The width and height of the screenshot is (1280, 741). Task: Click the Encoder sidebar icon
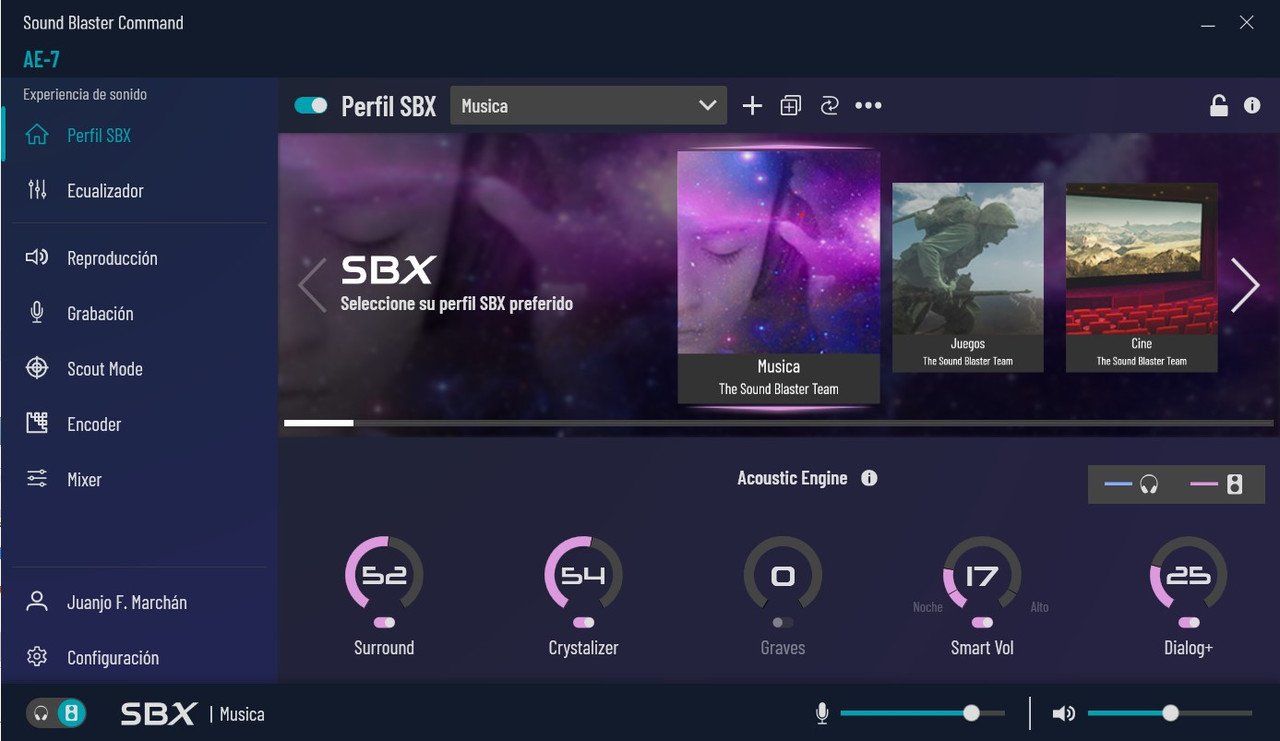coord(37,423)
